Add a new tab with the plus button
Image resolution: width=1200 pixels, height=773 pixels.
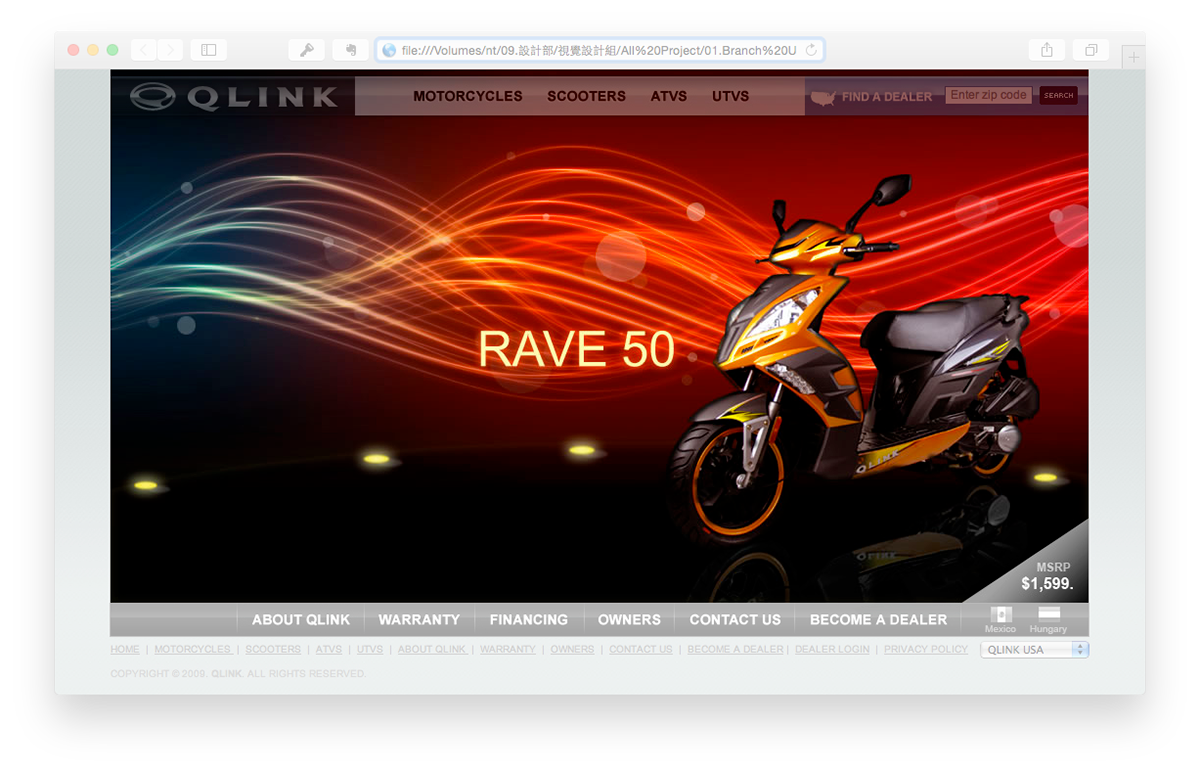point(1133,58)
